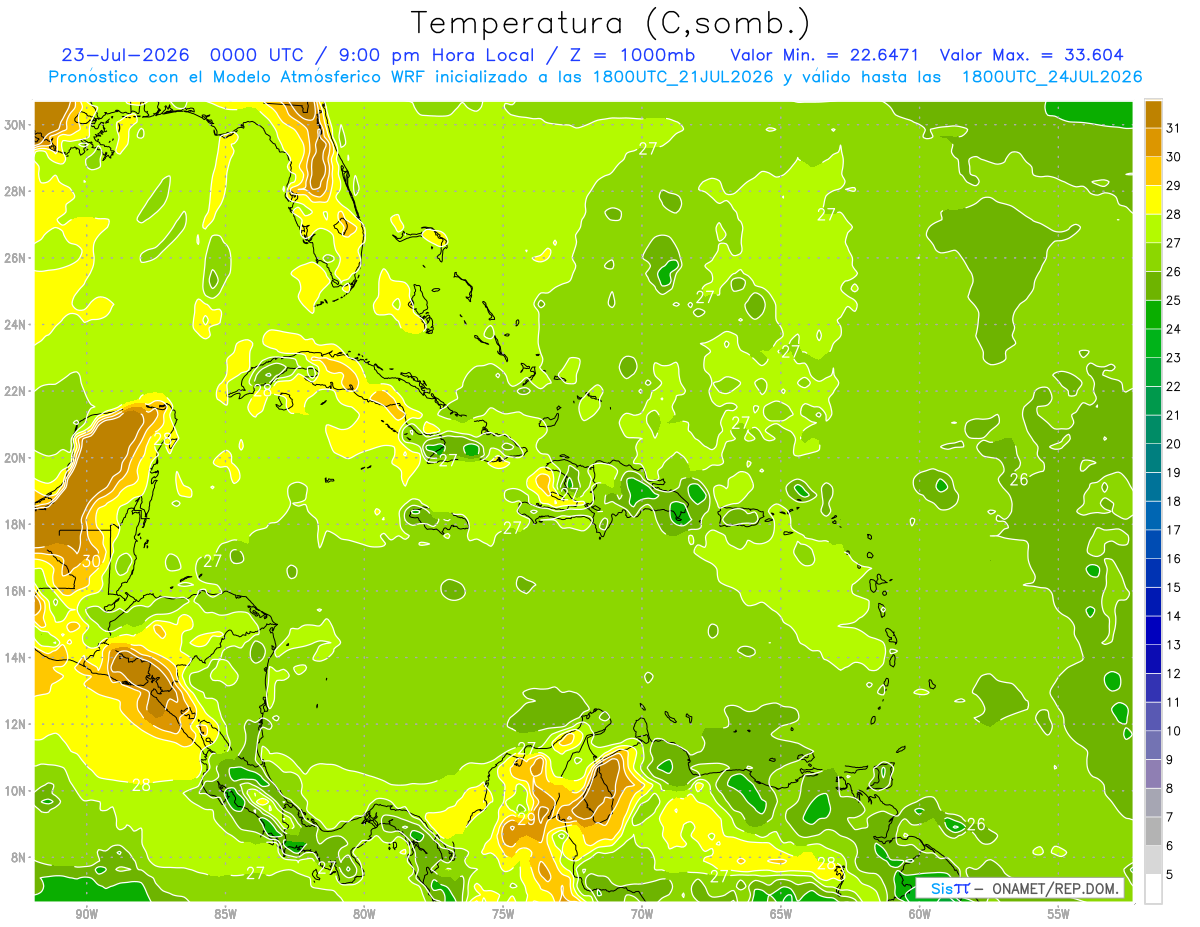Click the '1800UTC_24JUL2026' valid-until time
The width and height of the screenshot is (1200, 927).
(x=1052, y=77)
